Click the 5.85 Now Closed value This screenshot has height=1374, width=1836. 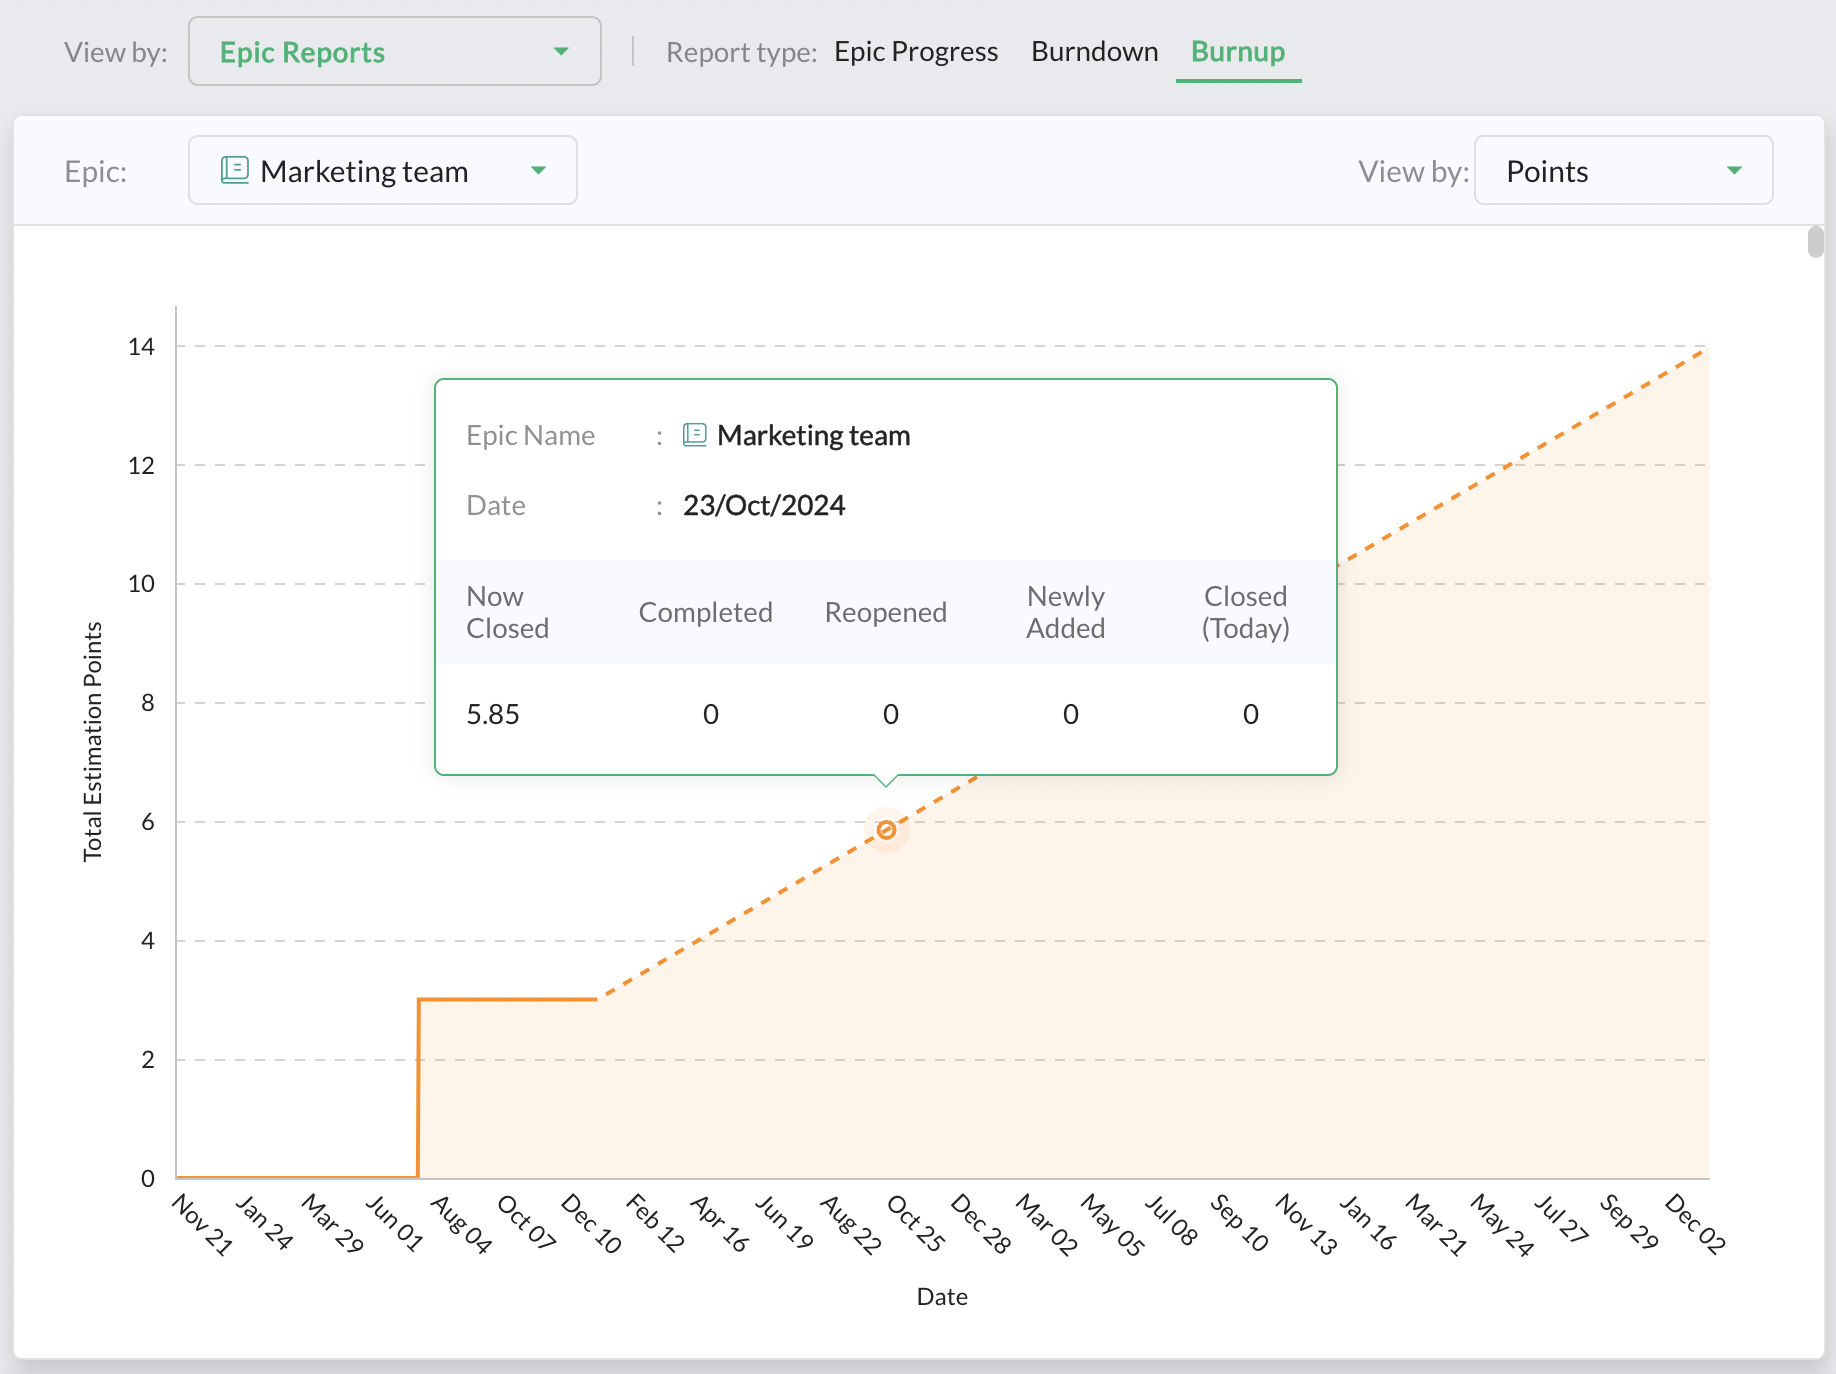coord(493,715)
